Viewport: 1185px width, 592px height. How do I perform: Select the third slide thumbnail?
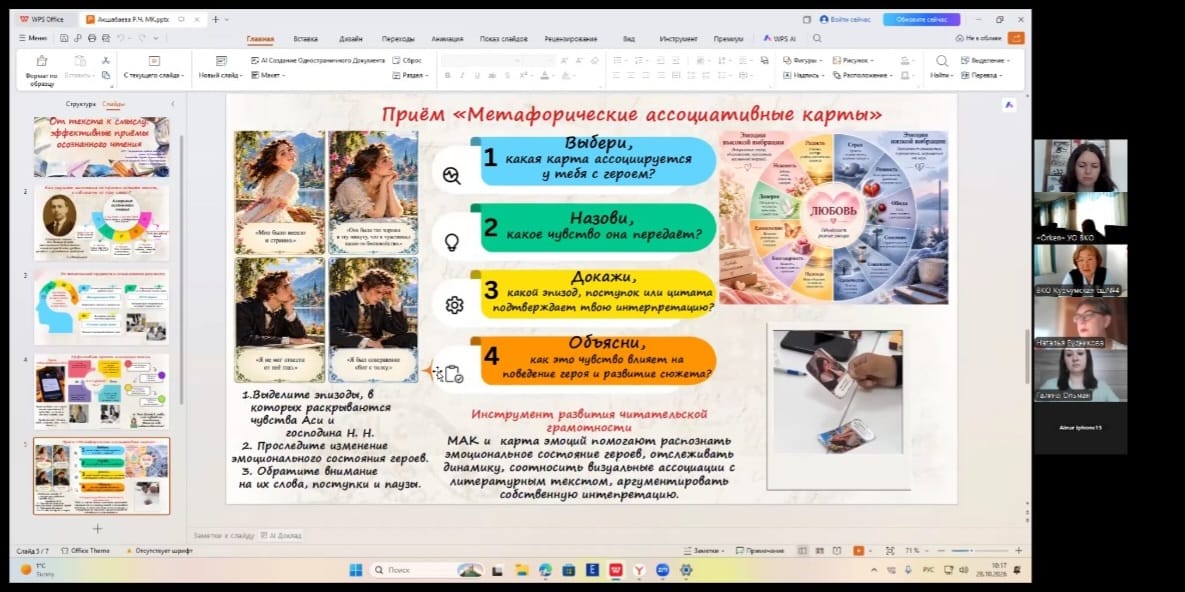101,307
